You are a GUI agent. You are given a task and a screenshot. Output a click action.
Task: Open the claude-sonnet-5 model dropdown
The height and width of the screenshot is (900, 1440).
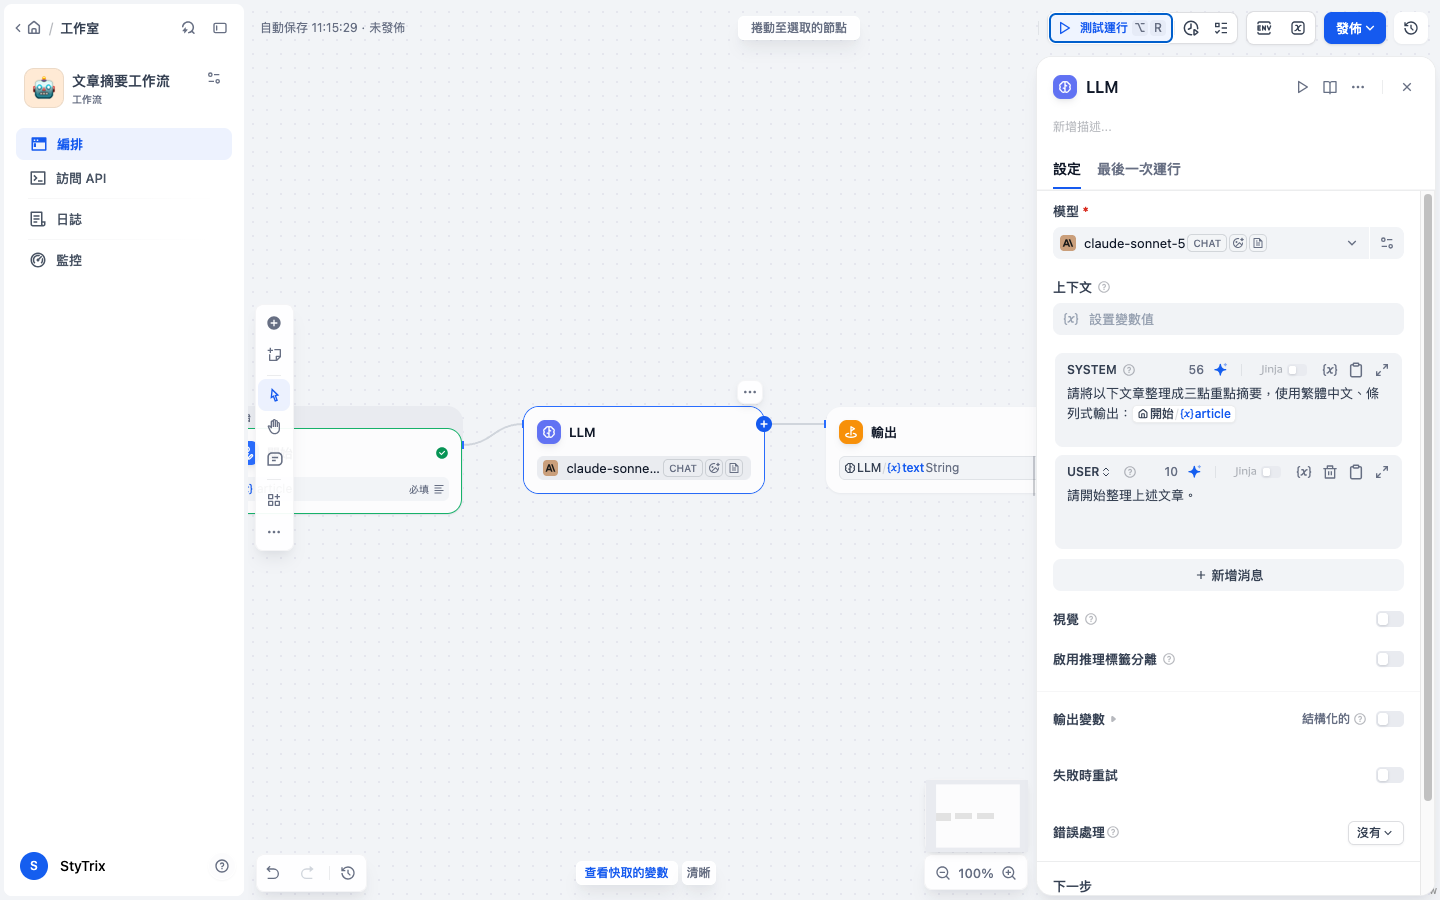(x=1210, y=243)
